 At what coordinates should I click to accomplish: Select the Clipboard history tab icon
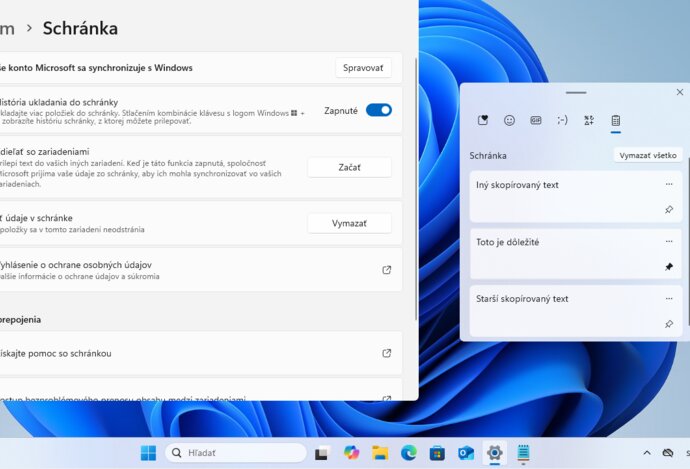(616, 120)
